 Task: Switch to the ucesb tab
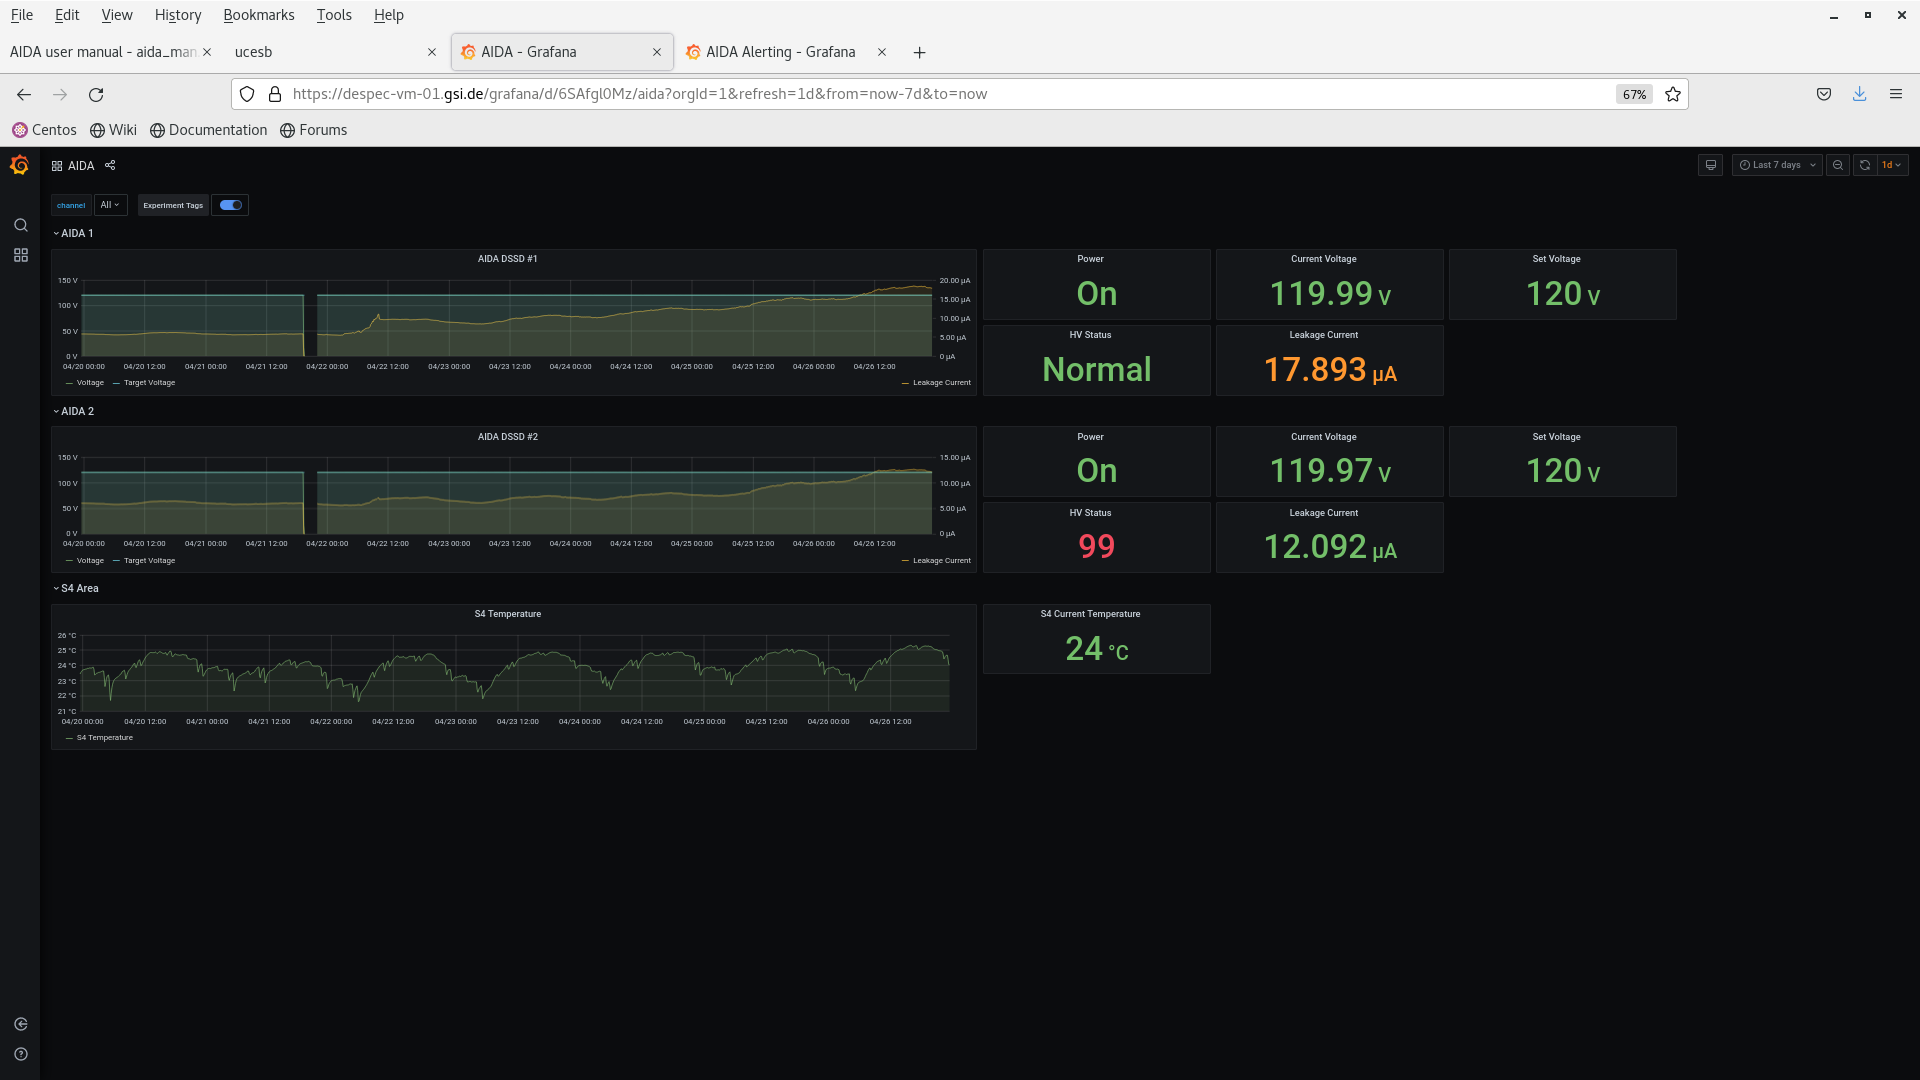[x=336, y=52]
